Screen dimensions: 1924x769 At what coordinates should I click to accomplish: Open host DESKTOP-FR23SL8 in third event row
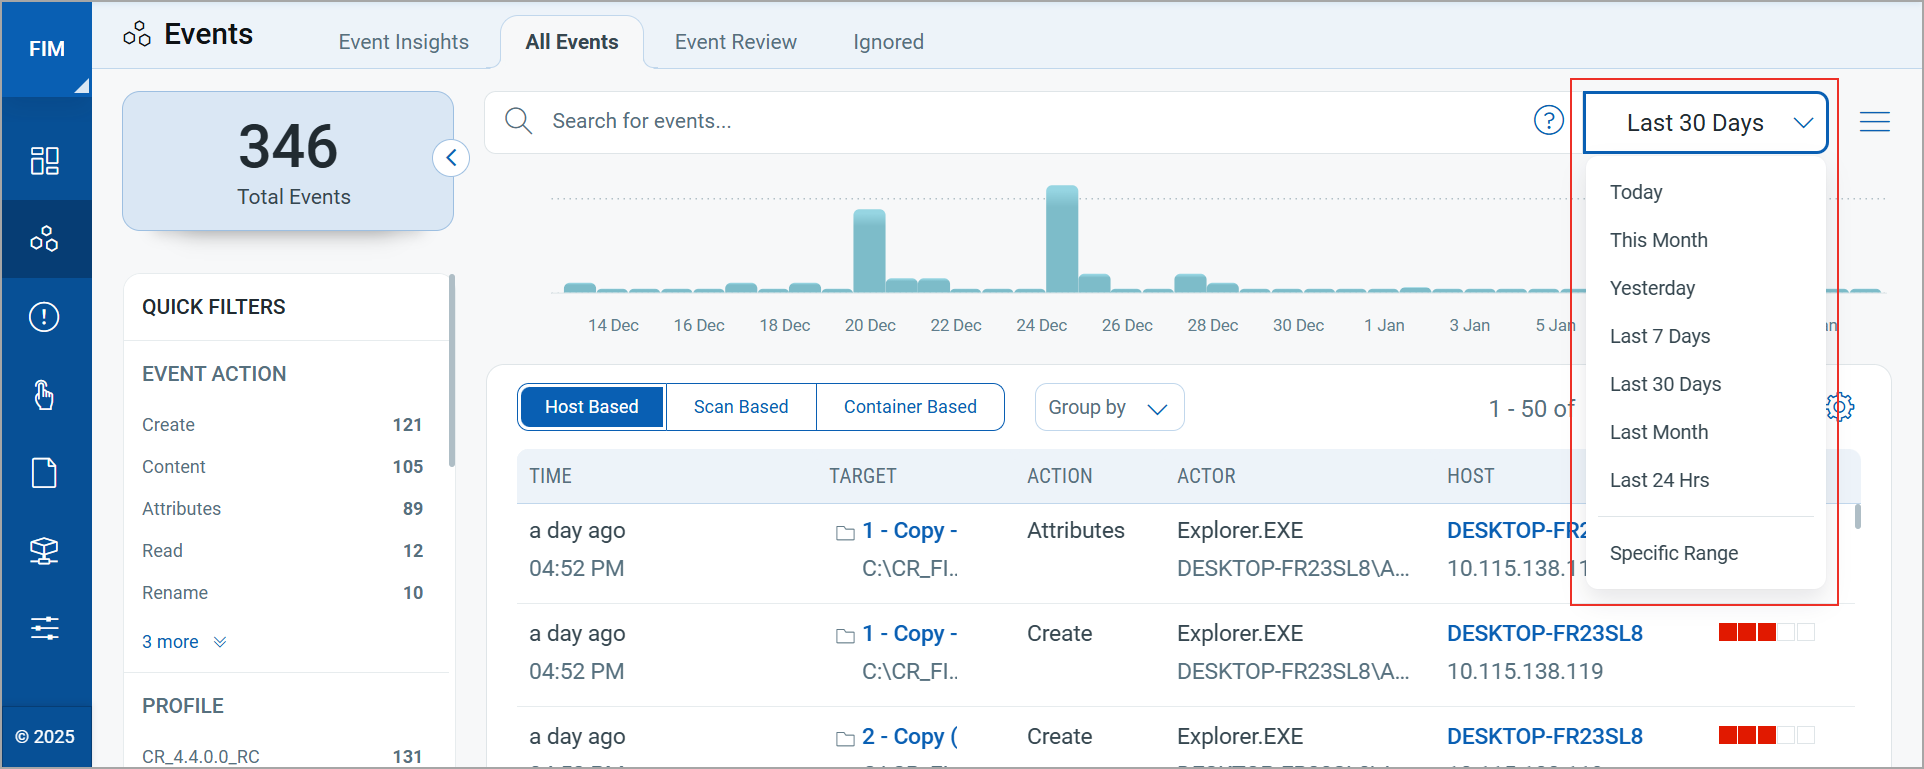tap(1544, 737)
